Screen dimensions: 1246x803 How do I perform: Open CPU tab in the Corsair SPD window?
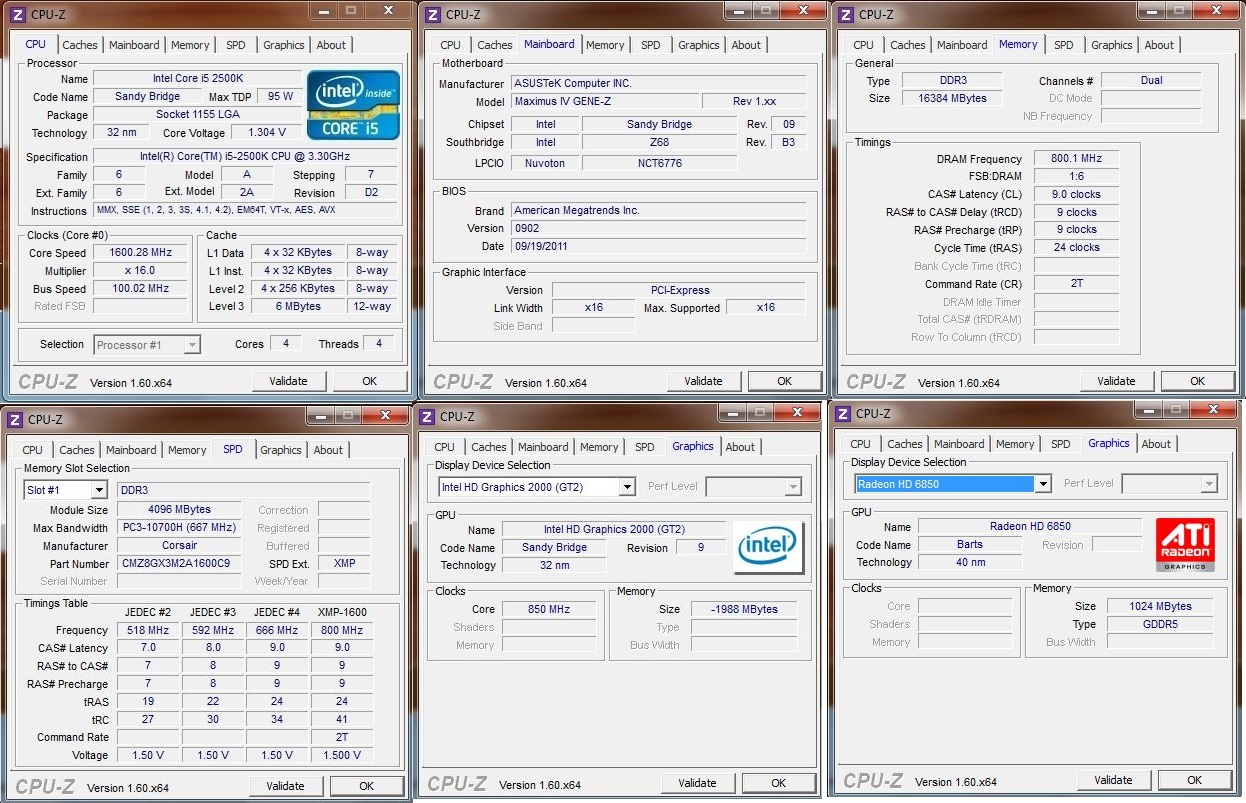[x=33, y=450]
